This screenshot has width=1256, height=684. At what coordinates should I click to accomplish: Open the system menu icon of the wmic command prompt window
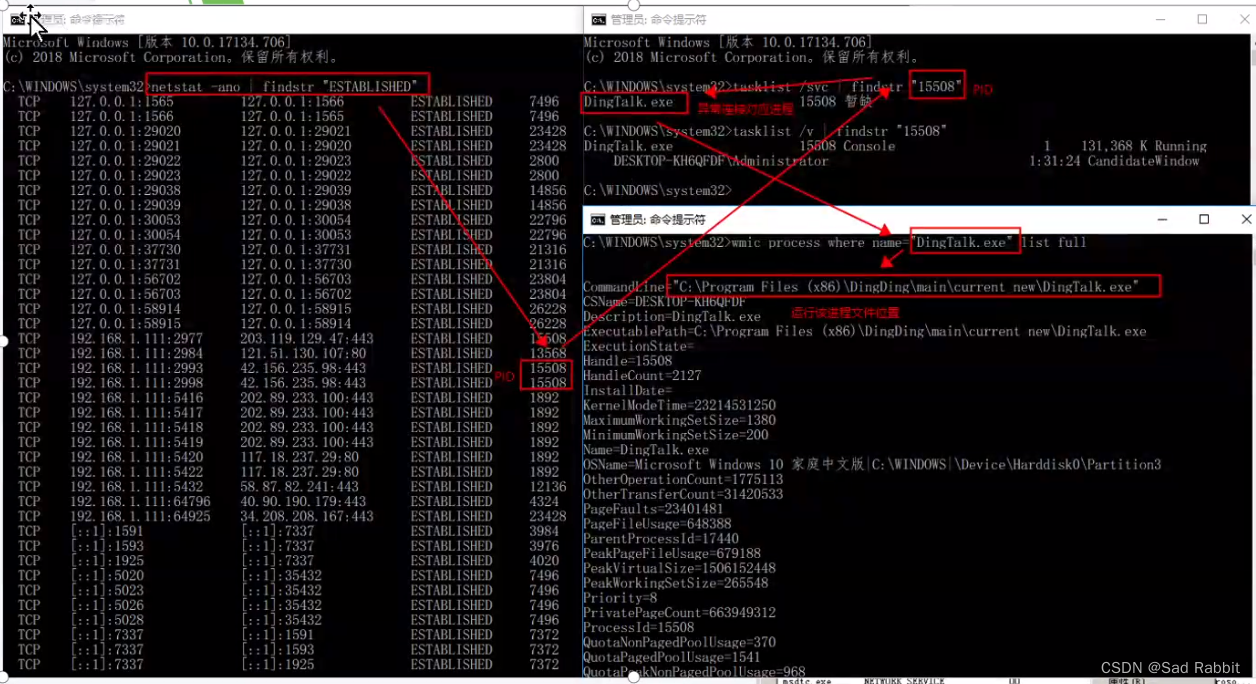coord(598,219)
